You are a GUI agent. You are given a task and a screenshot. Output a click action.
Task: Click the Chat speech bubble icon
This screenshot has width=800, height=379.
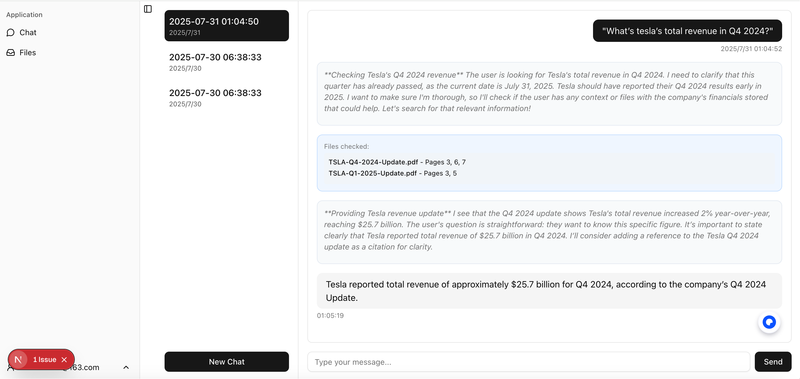pyautogui.click(x=10, y=33)
